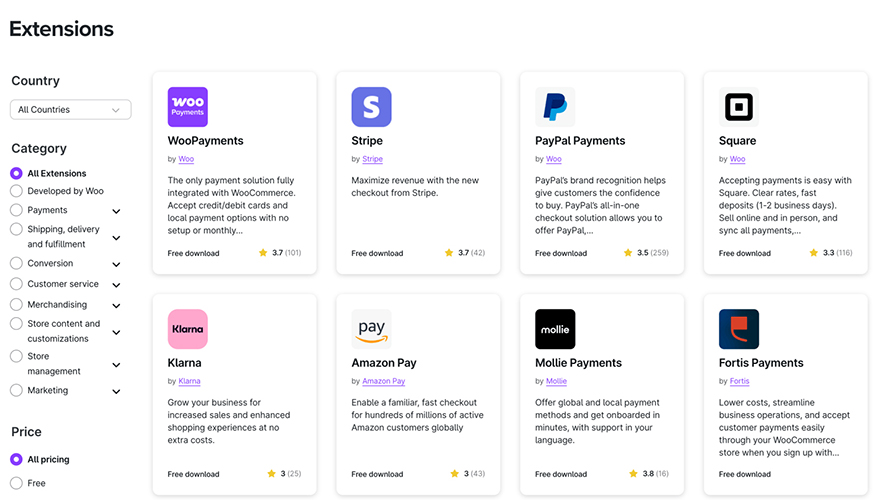Open the Stripe developer link
Viewport: 884px width, 500px height.
(x=373, y=159)
